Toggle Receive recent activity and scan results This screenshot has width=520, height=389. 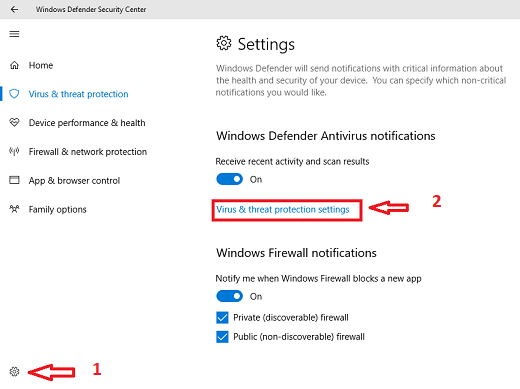click(230, 179)
